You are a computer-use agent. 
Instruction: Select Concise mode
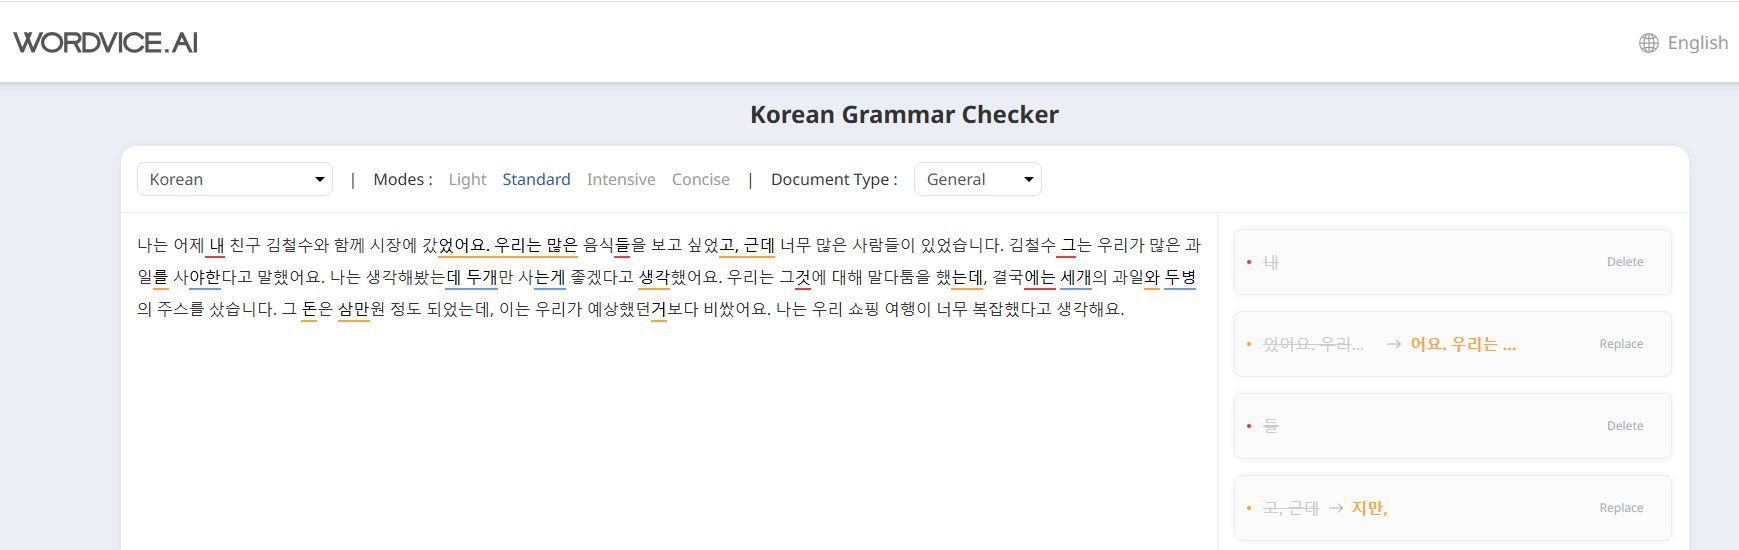[700, 180]
